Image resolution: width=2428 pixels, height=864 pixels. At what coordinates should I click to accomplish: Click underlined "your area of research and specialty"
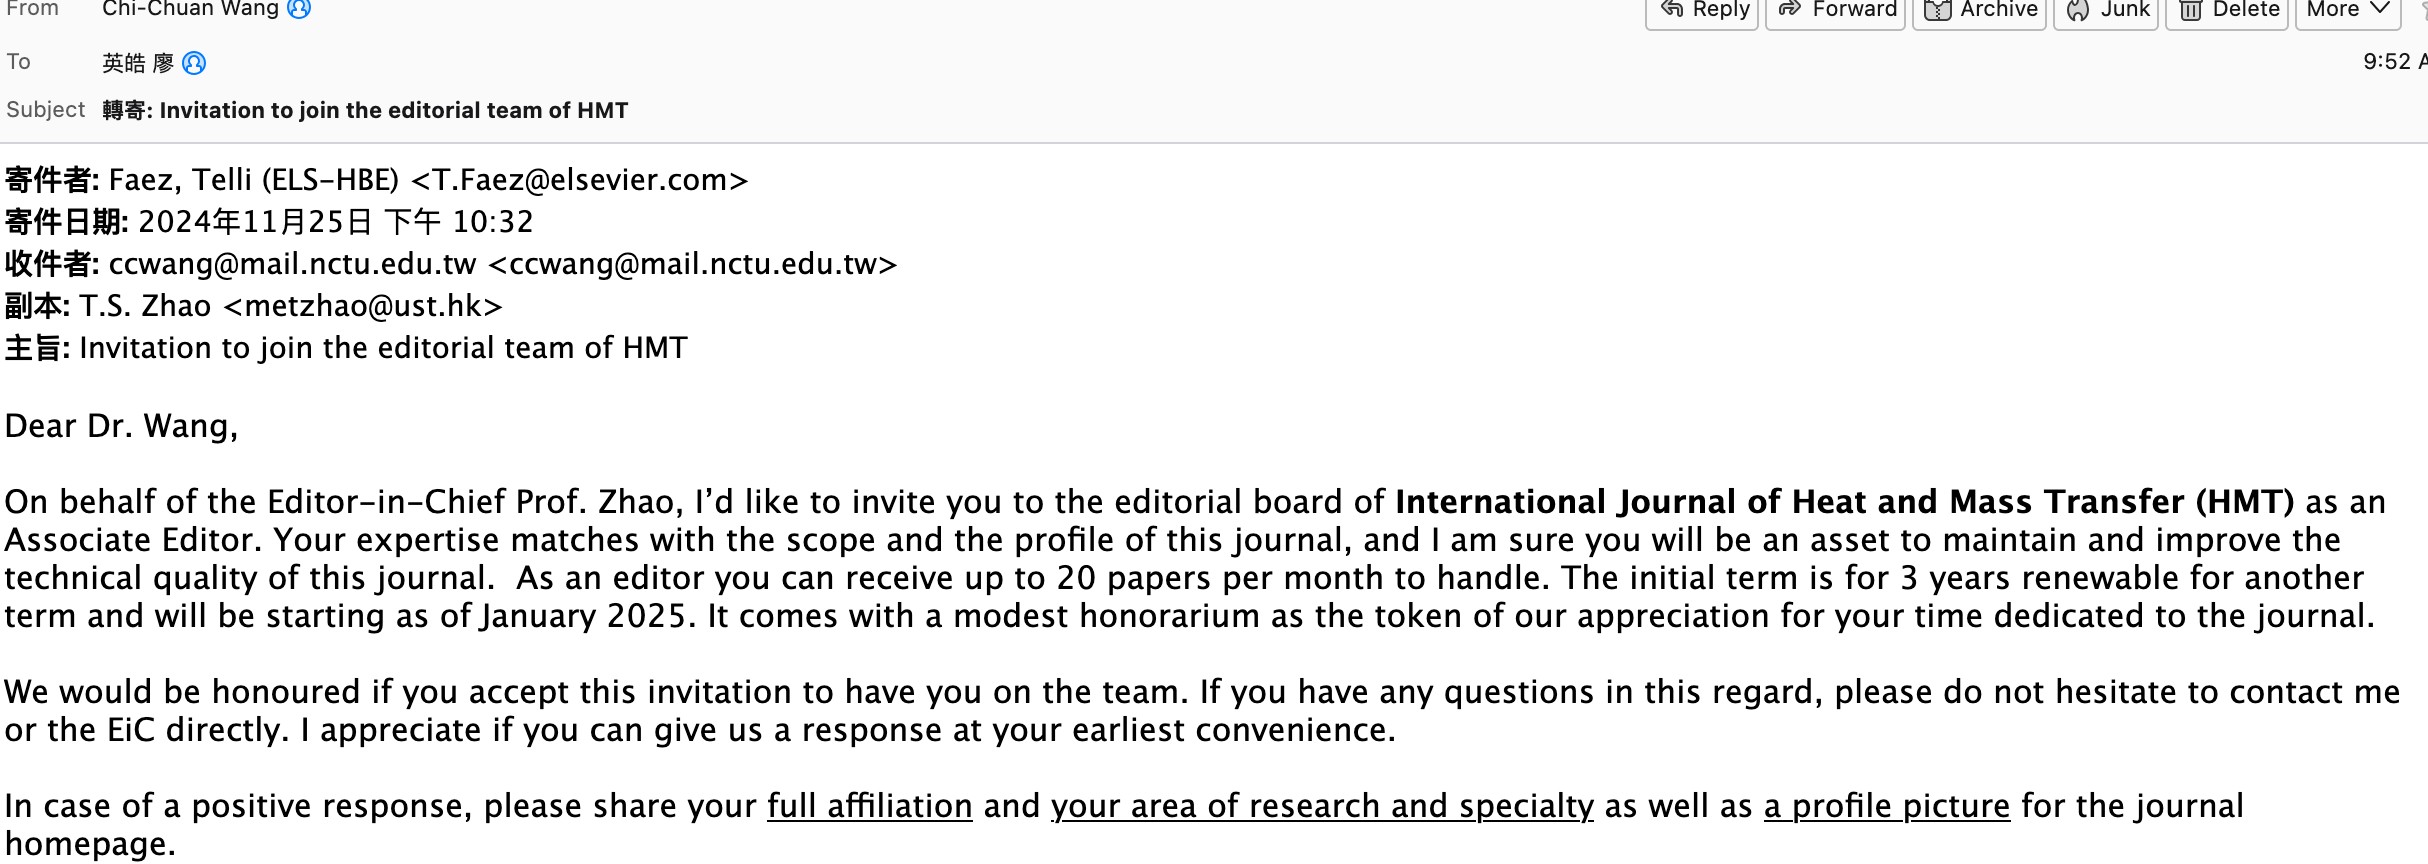pyautogui.click(x=1321, y=806)
